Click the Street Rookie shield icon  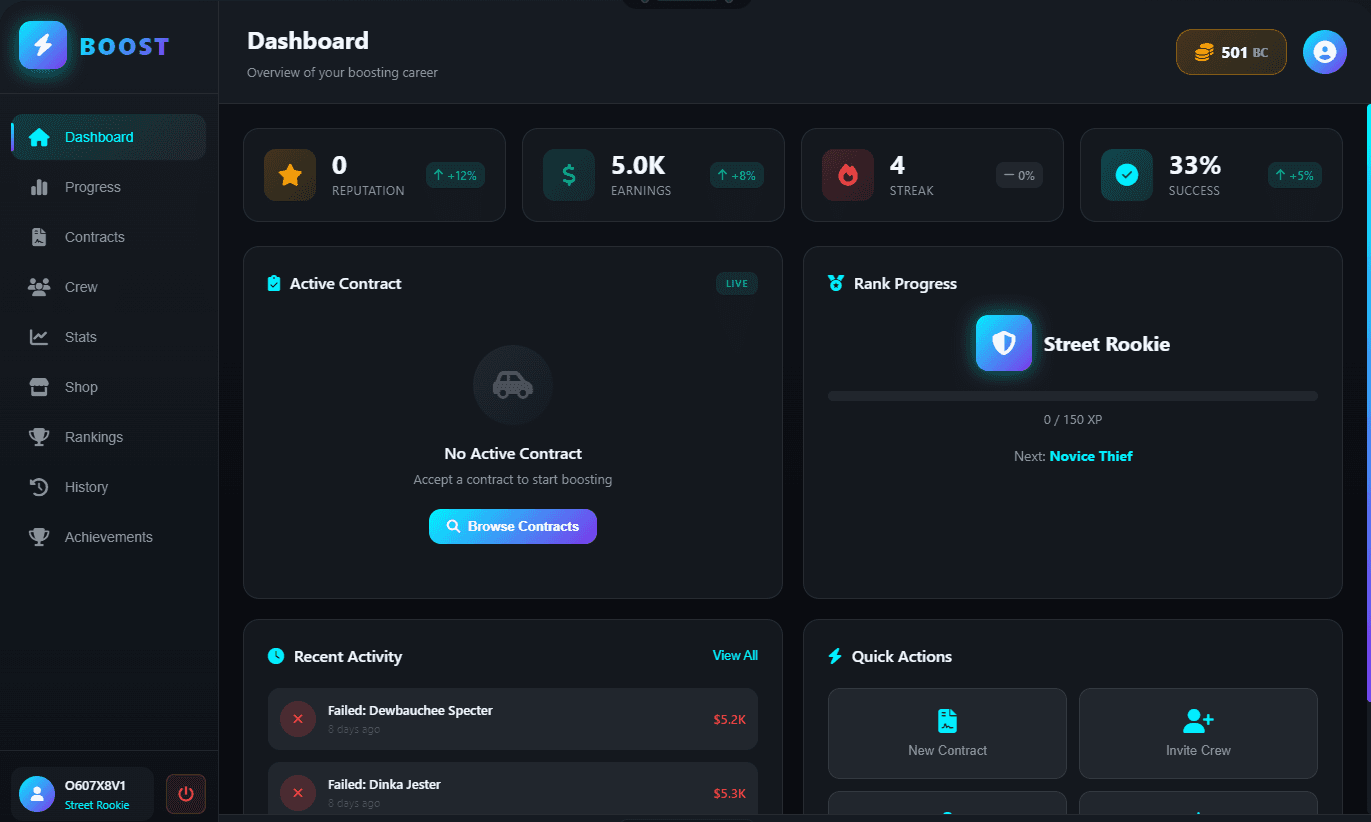coord(1004,343)
